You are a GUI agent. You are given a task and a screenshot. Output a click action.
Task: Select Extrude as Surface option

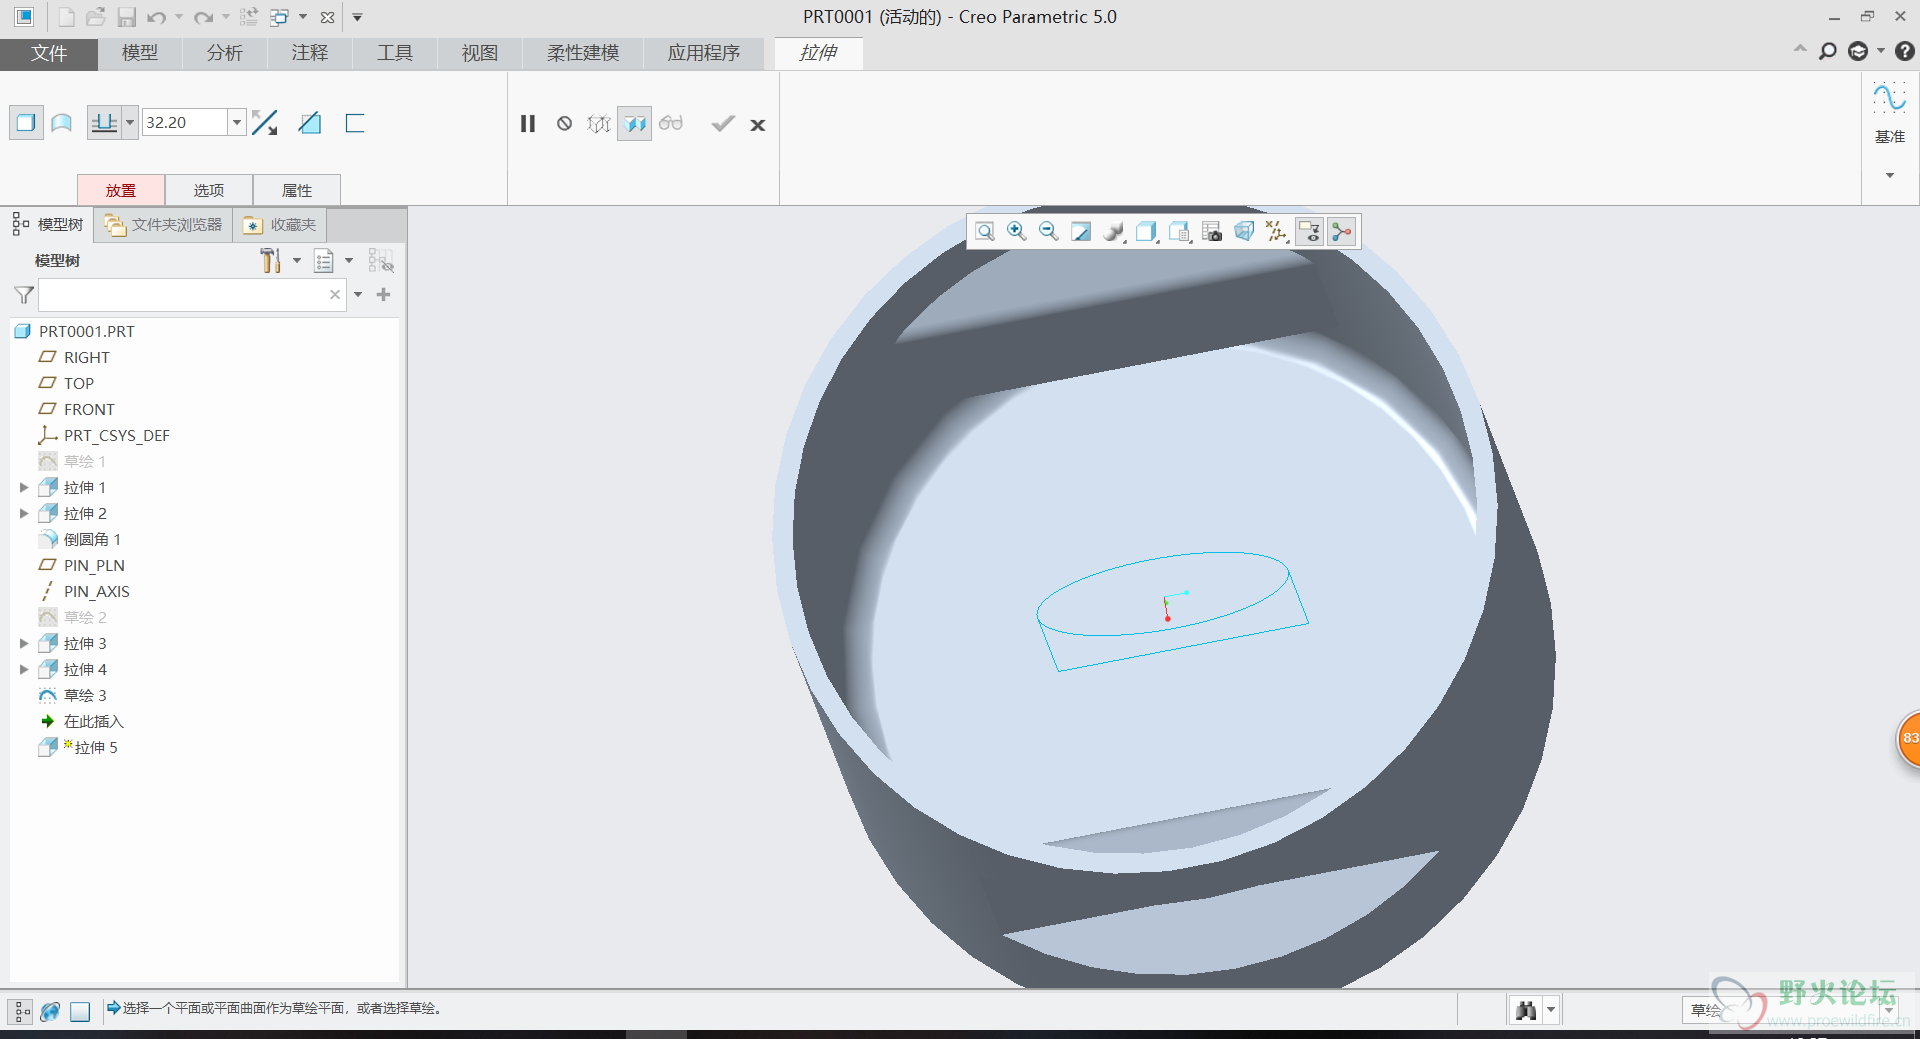[x=62, y=123]
